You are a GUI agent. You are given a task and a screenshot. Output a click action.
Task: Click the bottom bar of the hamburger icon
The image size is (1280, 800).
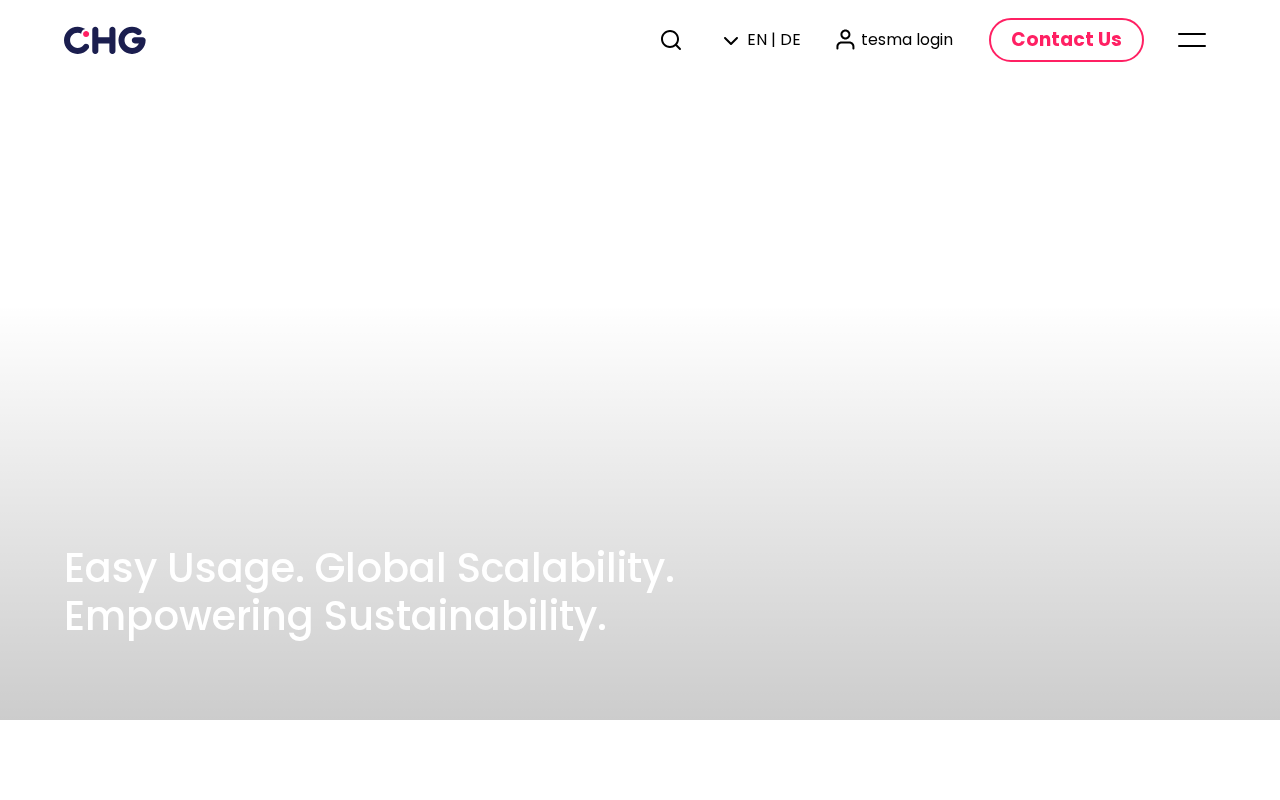coord(1192,46)
